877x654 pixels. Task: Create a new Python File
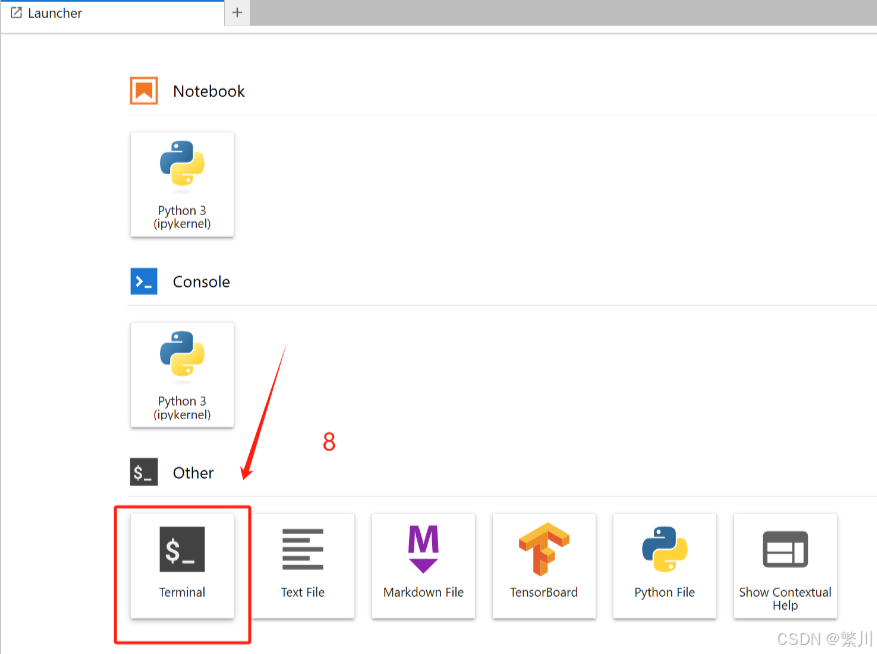(x=664, y=566)
